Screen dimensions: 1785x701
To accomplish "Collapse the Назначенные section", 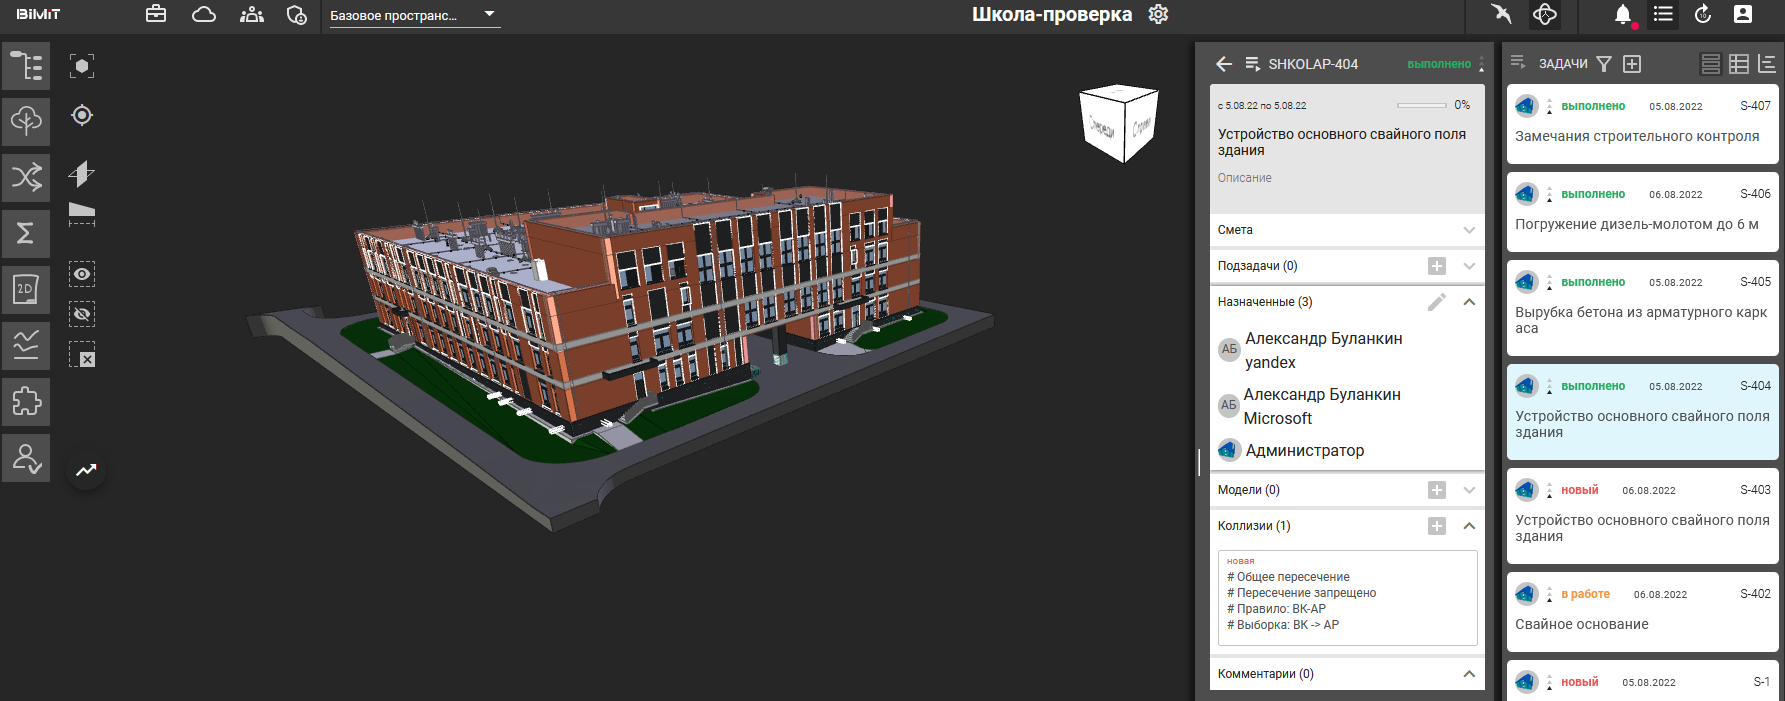I will [x=1469, y=302].
